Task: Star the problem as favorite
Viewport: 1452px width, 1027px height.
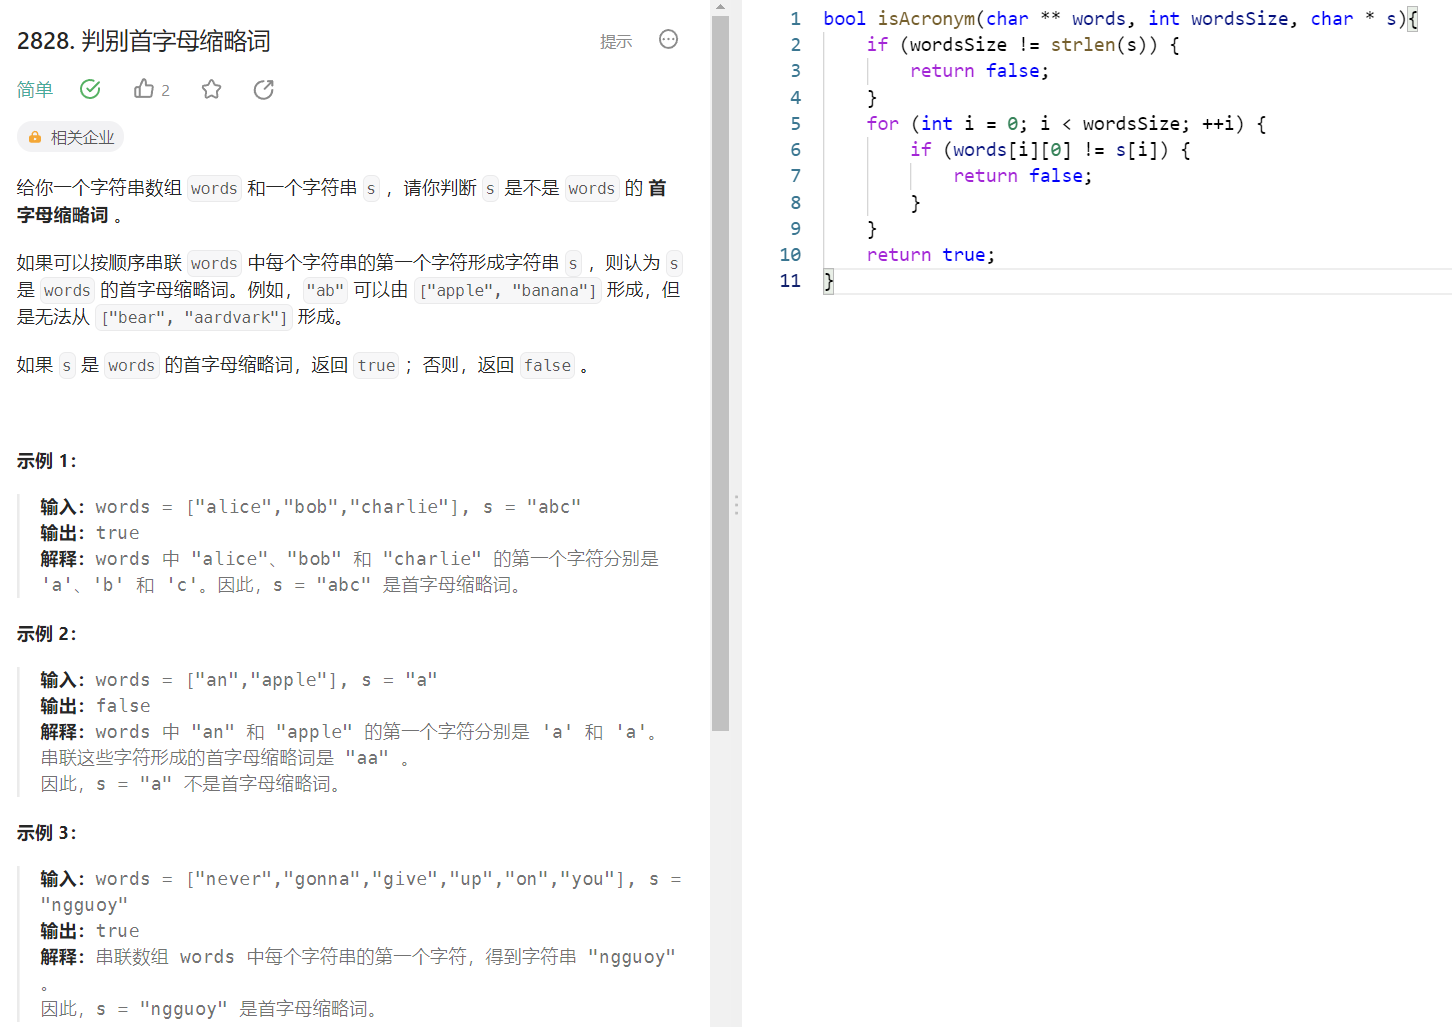Action: pyautogui.click(x=211, y=89)
